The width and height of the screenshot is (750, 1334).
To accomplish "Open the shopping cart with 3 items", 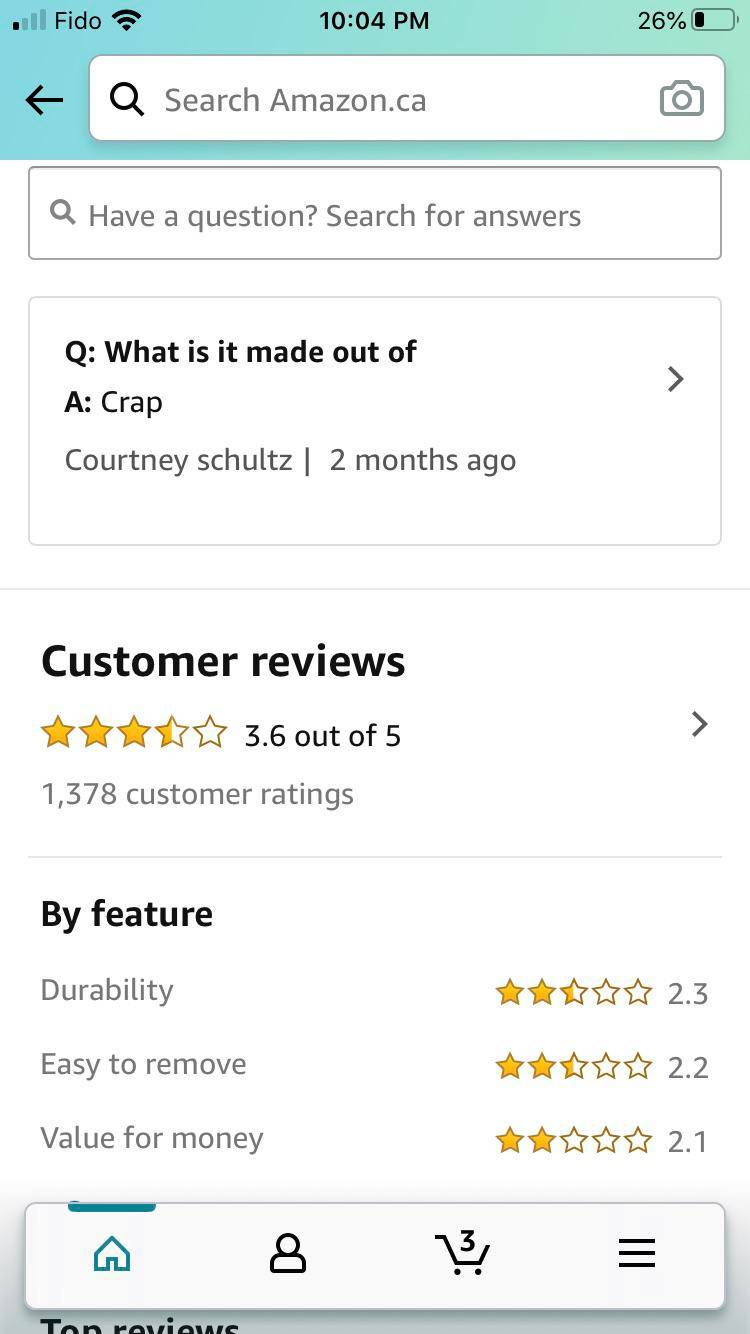I will (462, 1253).
